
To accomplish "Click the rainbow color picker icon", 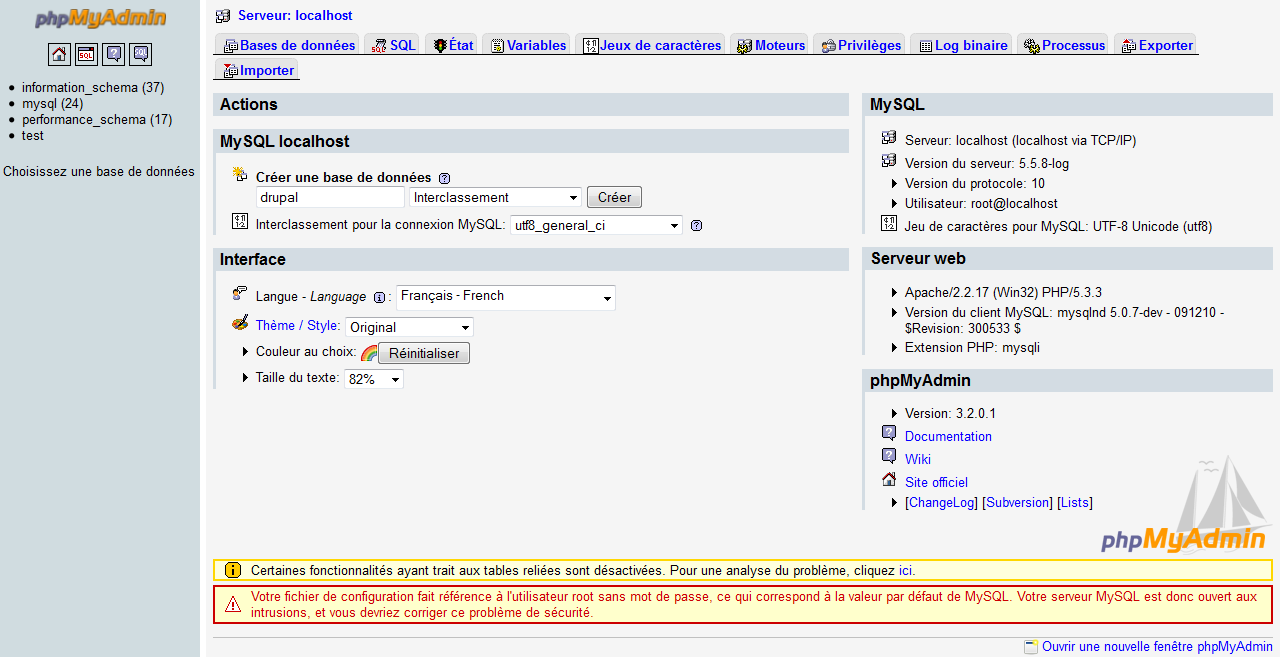I will click(368, 353).
